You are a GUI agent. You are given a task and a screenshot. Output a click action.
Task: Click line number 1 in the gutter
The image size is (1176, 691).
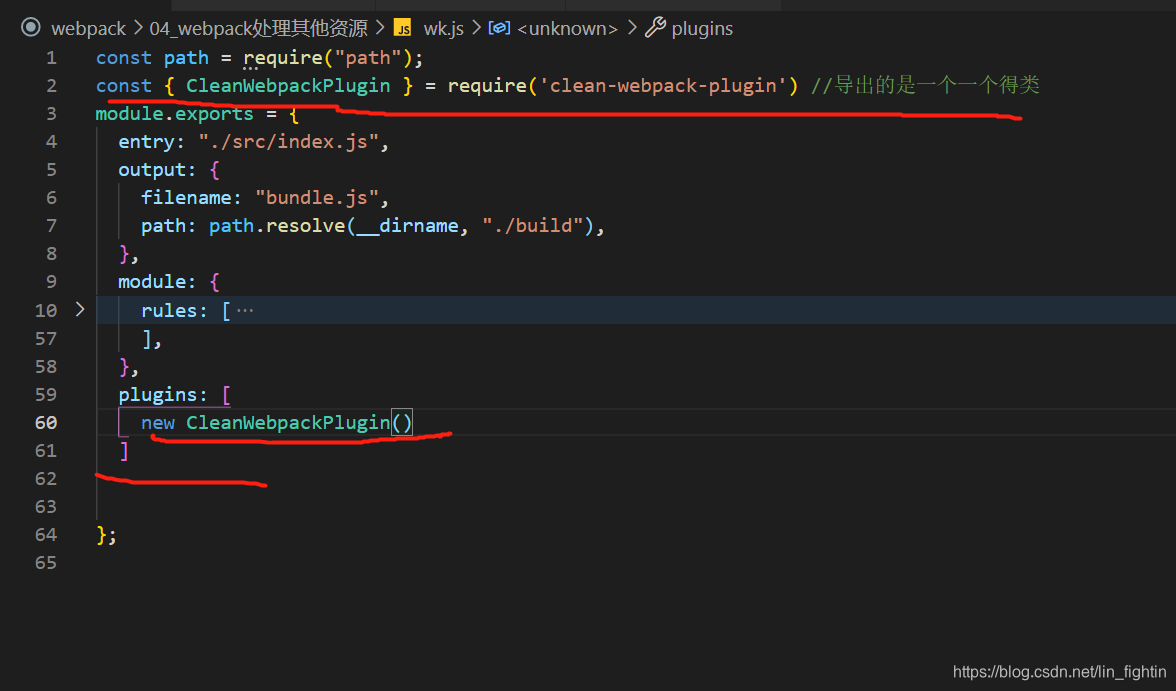coord(51,58)
